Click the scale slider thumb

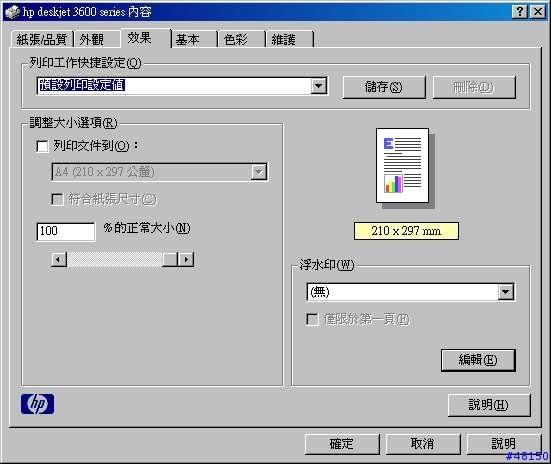170,259
